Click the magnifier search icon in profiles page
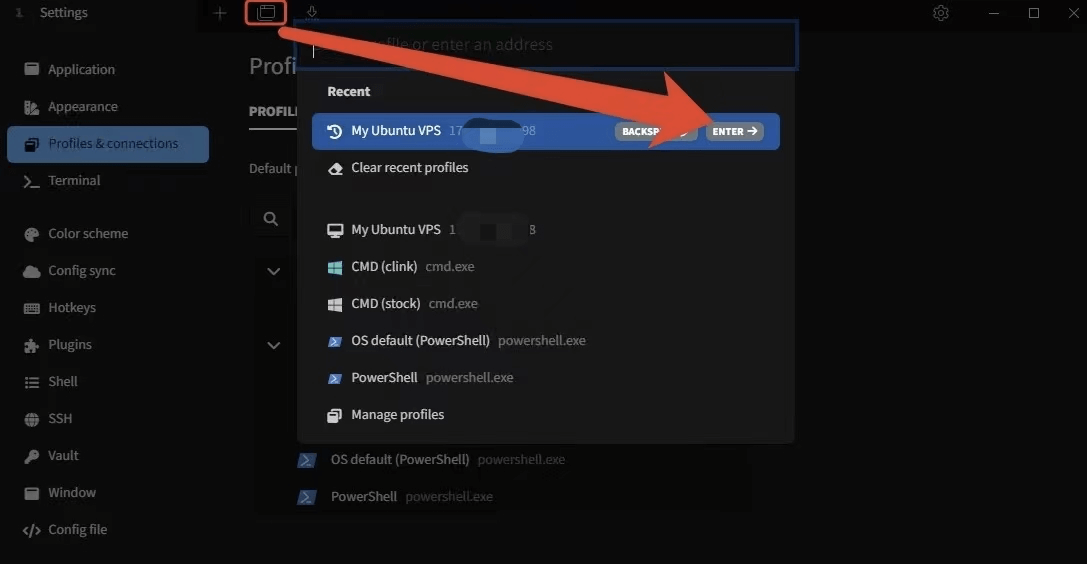Image resolution: width=1087 pixels, height=564 pixels. [271, 219]
